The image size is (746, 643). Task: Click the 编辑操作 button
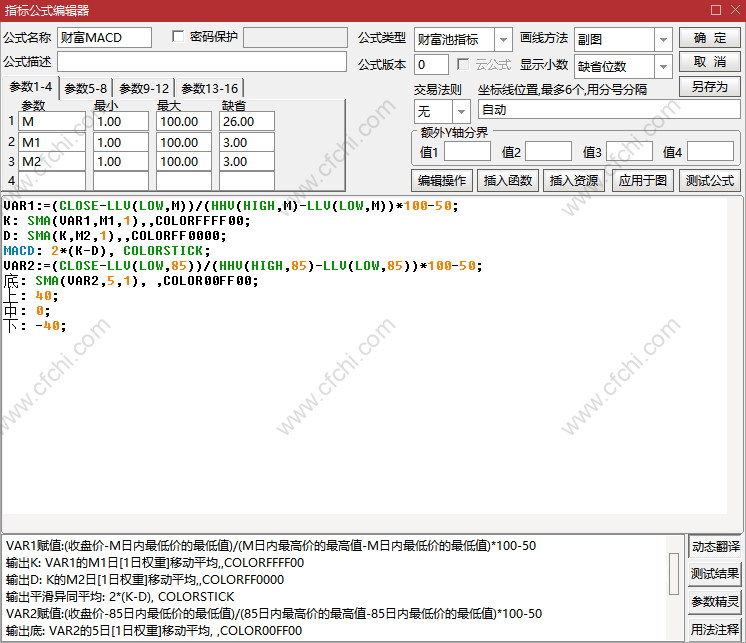441,181
